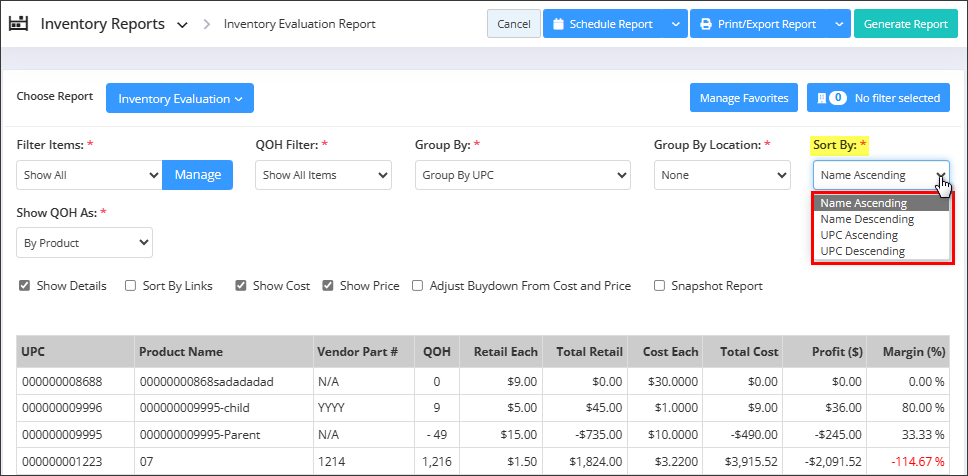Click the calendar icon on Schedule Report
Image resolution: width=968 pixels, height=476 pixels.
[559, 24]
